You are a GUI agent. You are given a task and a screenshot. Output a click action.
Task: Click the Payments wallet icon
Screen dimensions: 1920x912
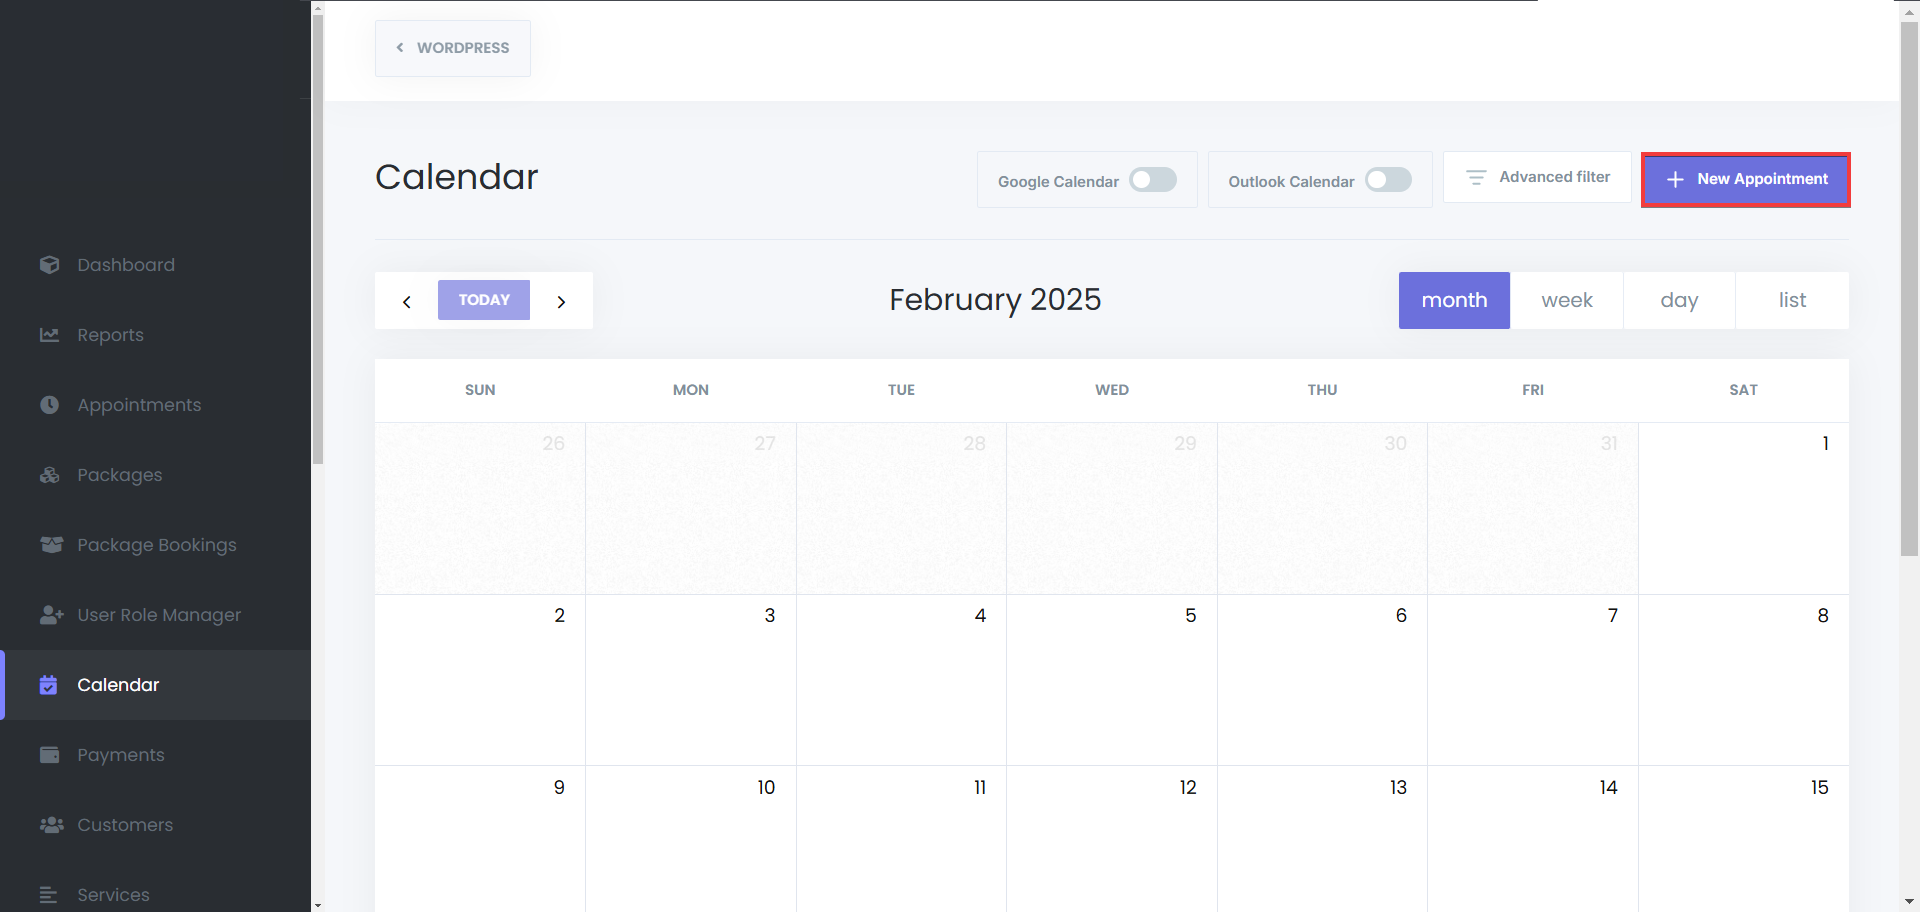[50, 755]
